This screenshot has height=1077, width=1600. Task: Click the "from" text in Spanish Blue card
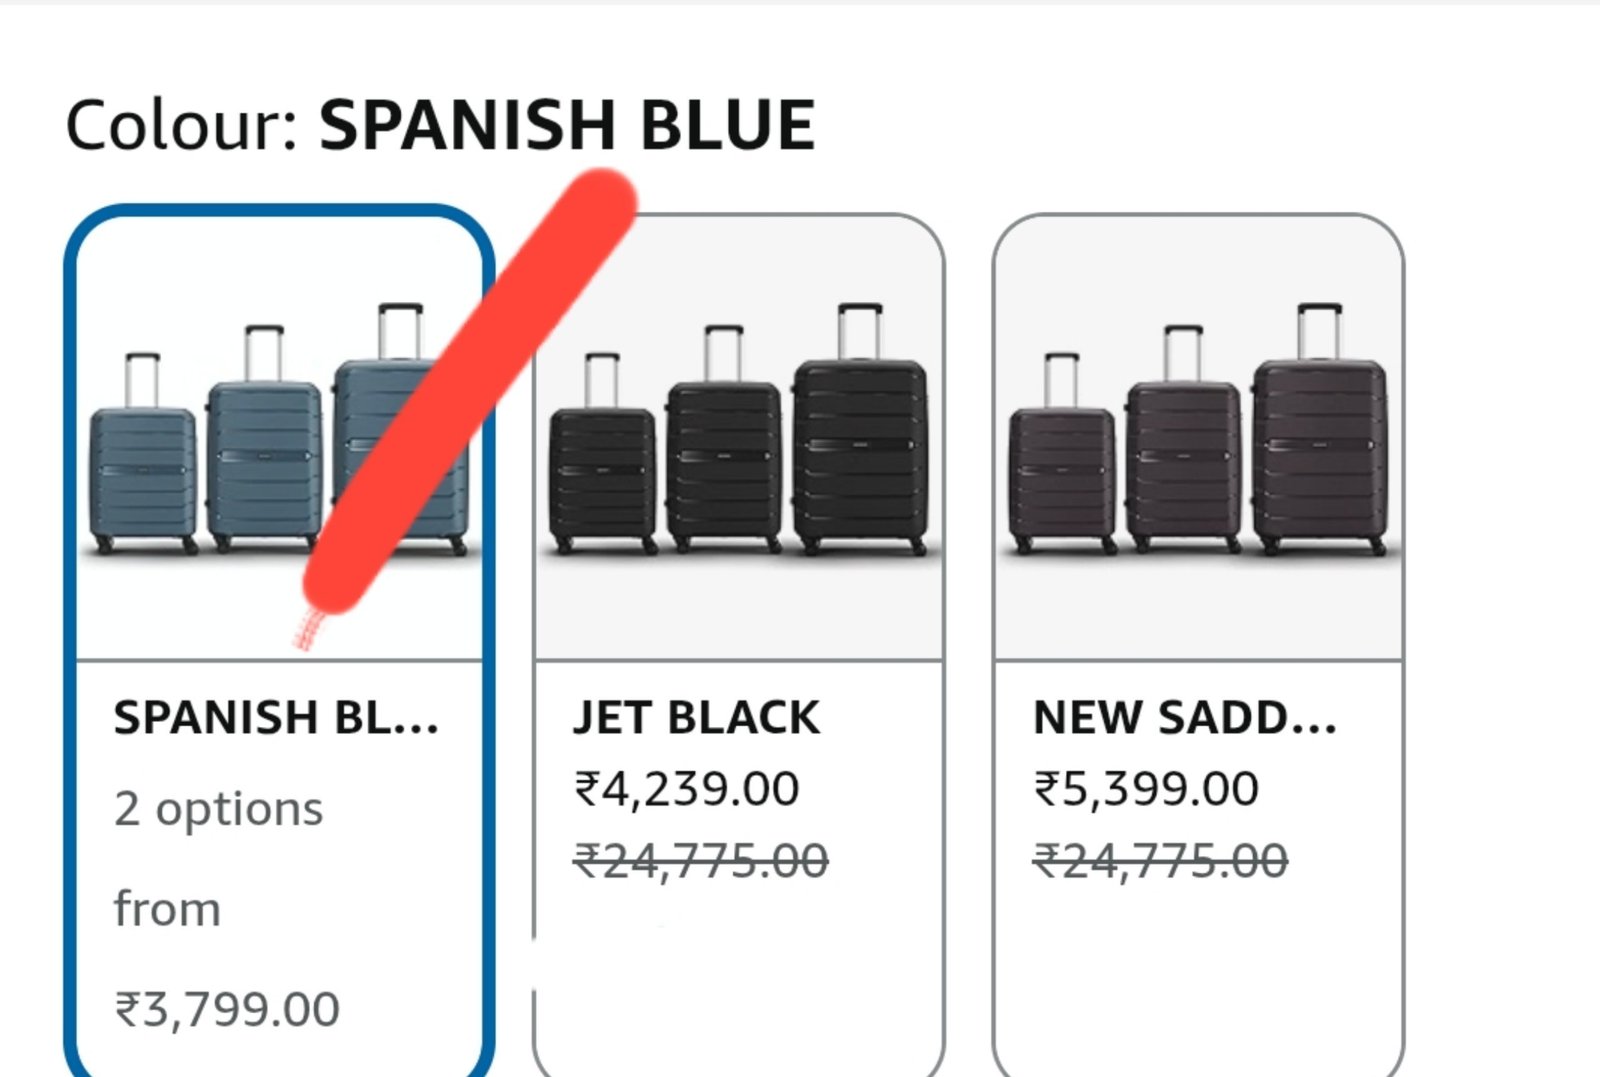[167, 908]
